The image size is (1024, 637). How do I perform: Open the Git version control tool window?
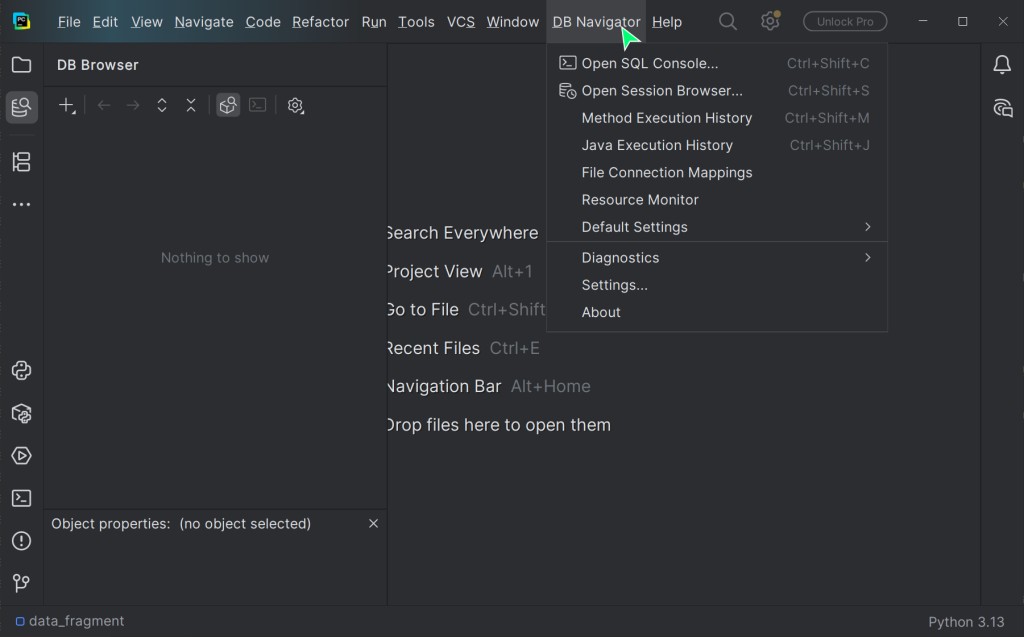(21, 583)
